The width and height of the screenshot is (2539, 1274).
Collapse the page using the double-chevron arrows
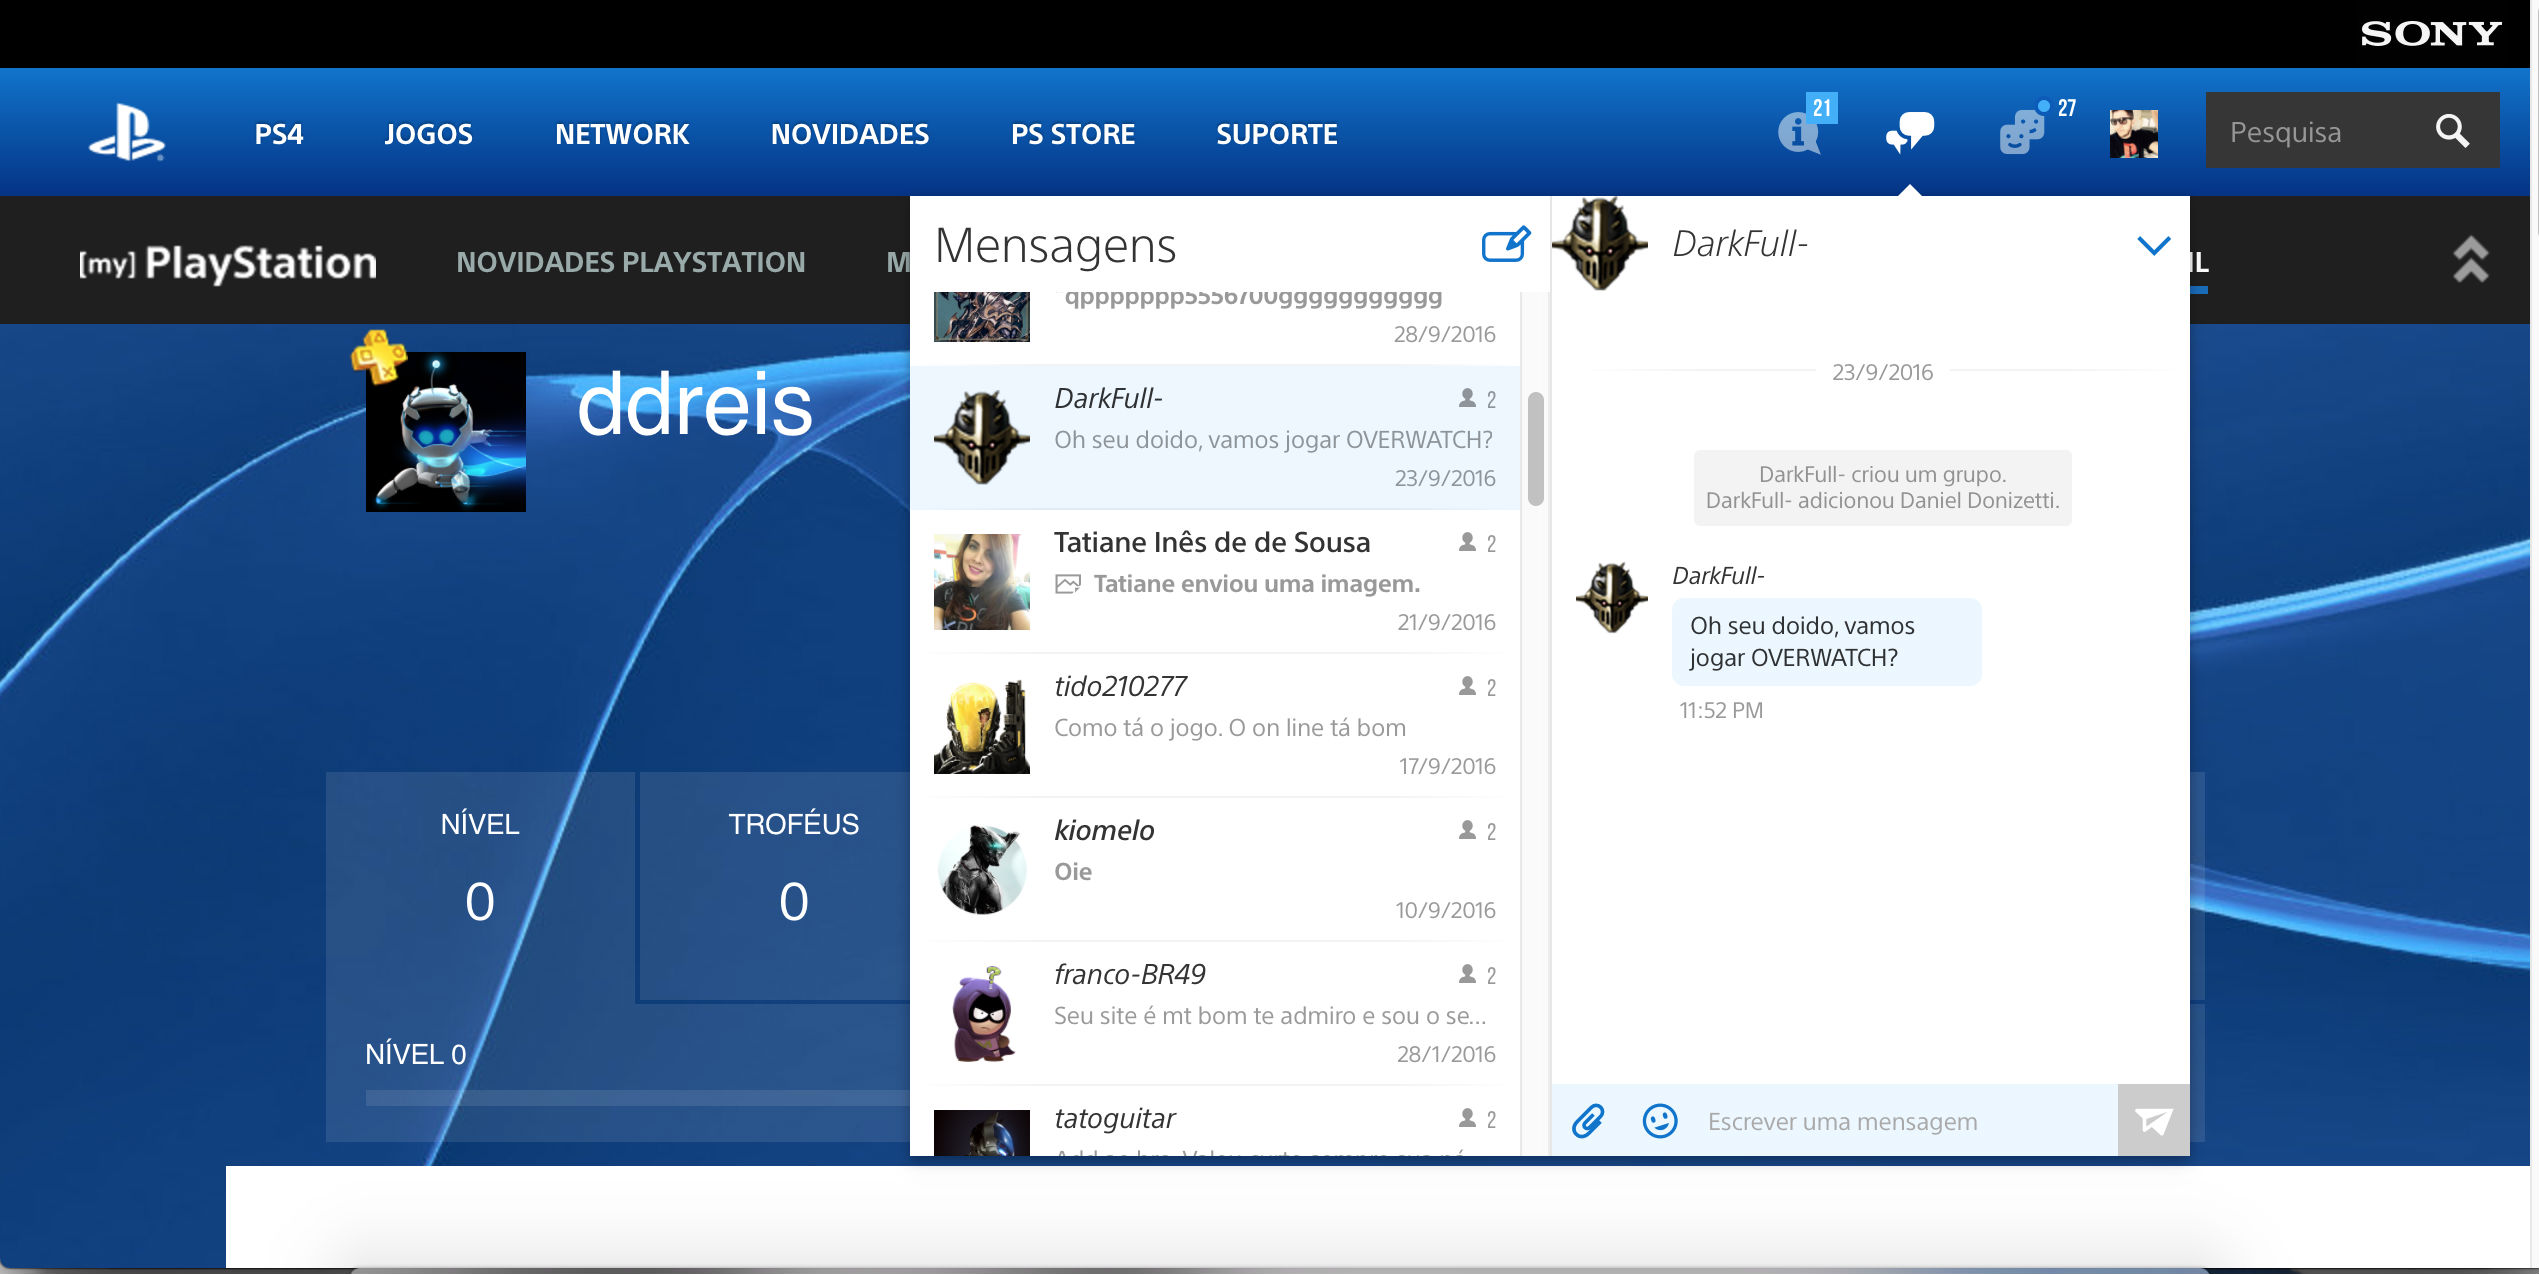[2470, 262]
